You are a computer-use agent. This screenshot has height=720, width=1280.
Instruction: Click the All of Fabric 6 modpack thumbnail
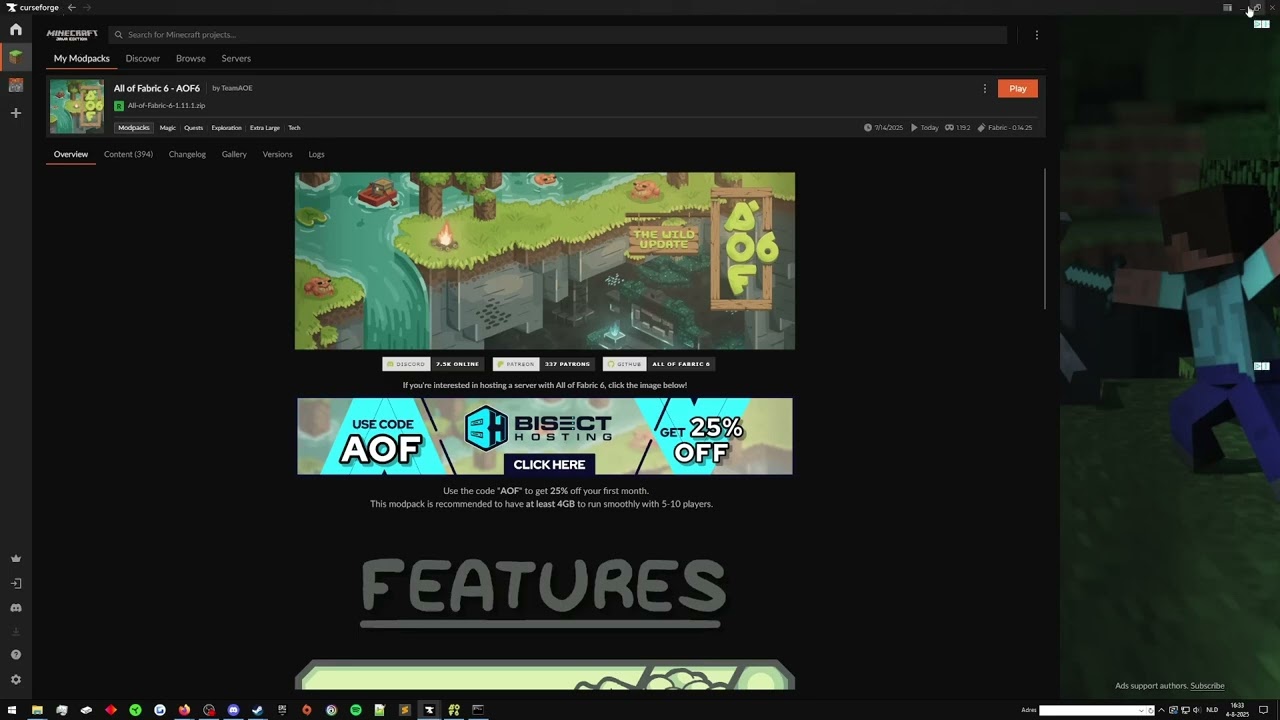(77, 106)
